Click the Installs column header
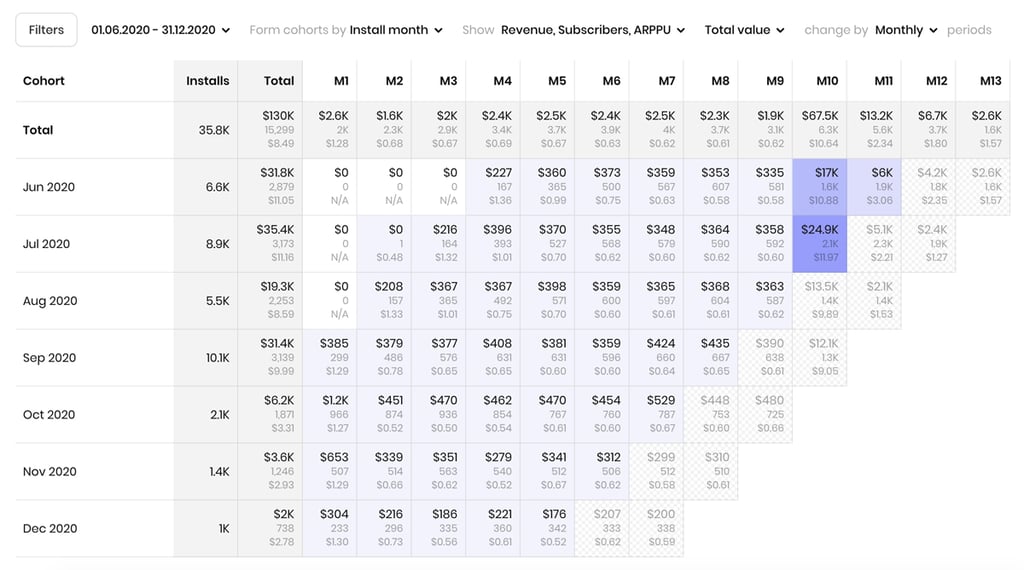 pos(207,81)
